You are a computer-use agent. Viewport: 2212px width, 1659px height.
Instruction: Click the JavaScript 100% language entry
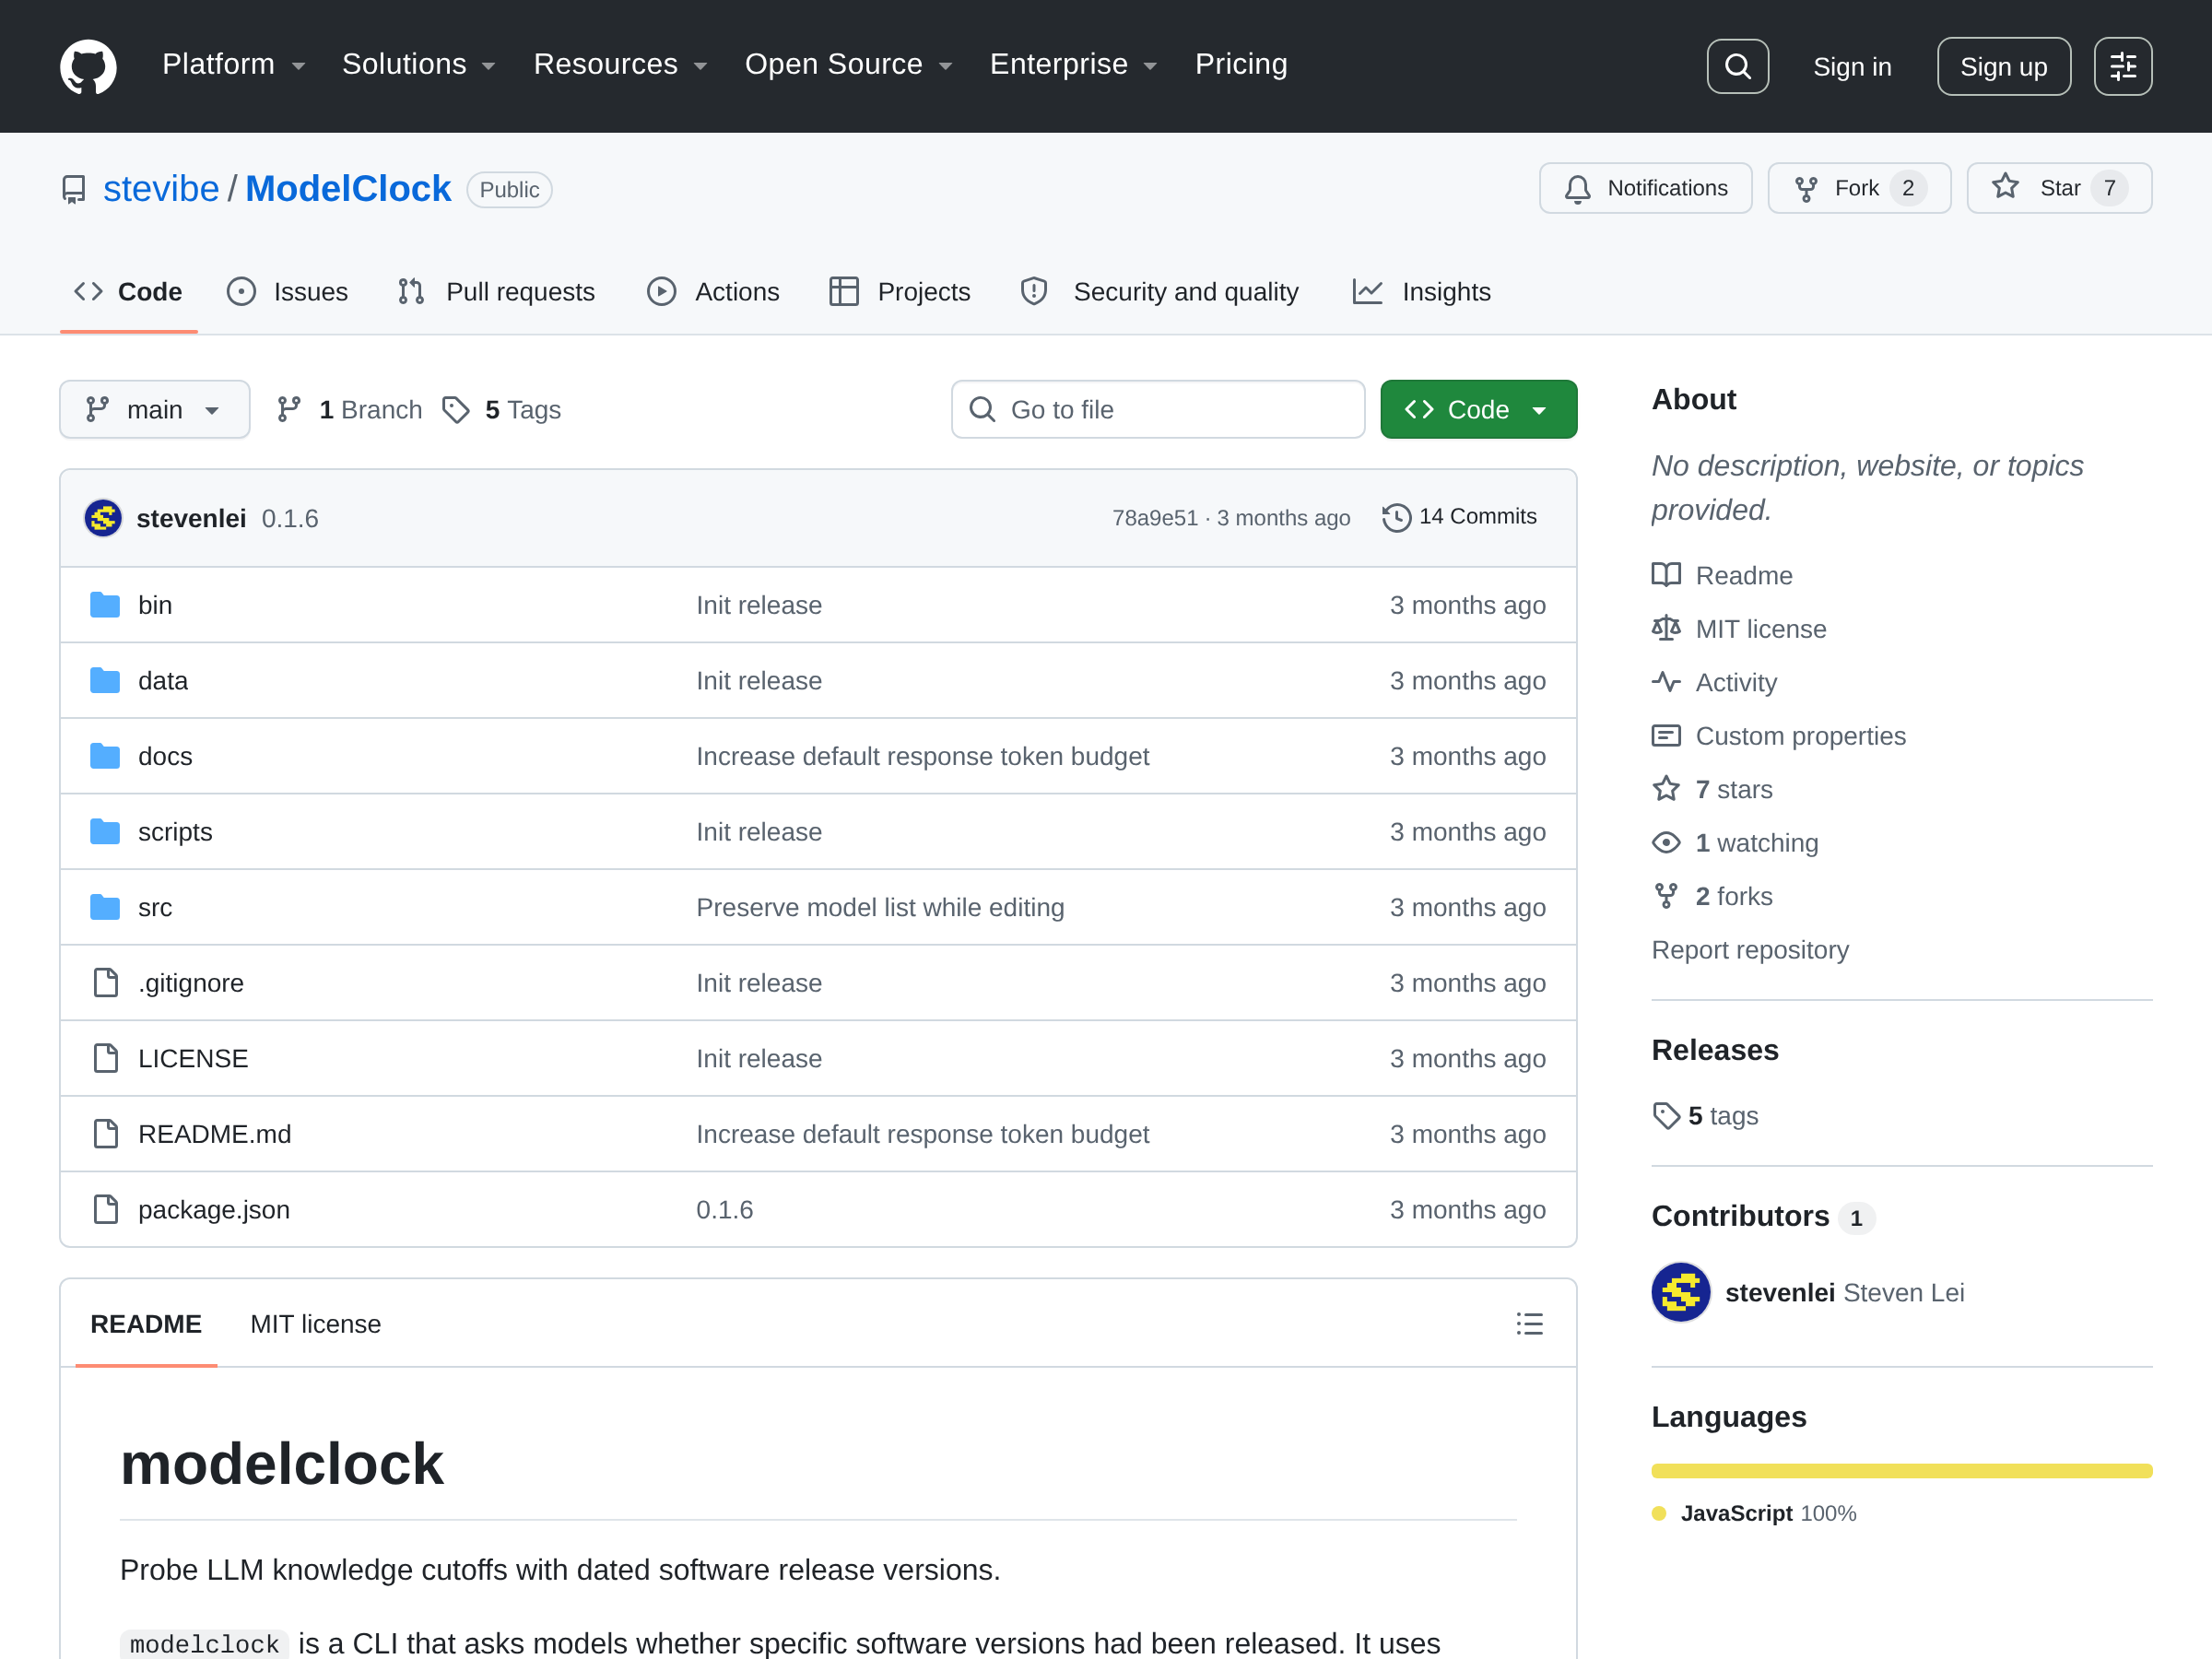[x=1754, y=1514]
